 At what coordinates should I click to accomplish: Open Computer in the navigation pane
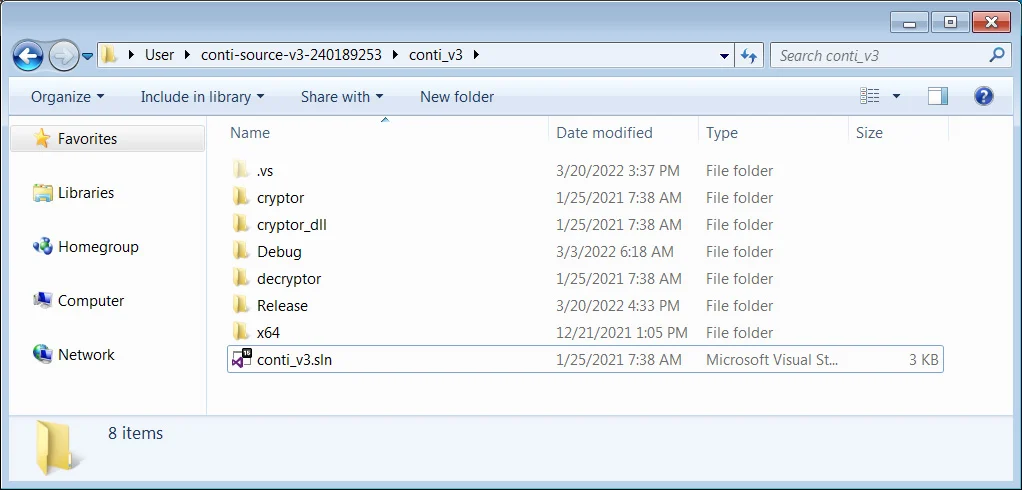91,301
